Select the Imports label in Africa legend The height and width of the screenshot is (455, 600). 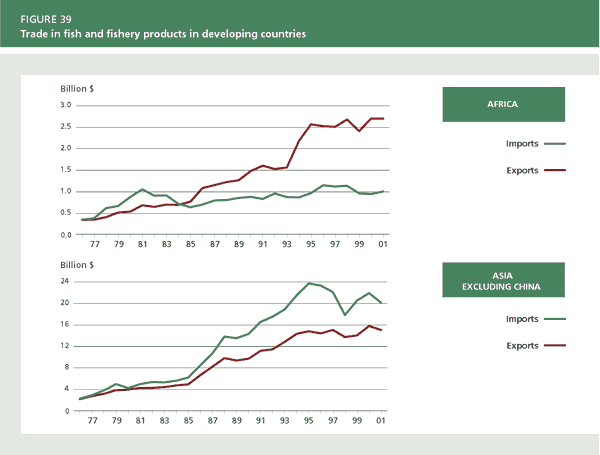pyautogui.click(x=522, y=144)
